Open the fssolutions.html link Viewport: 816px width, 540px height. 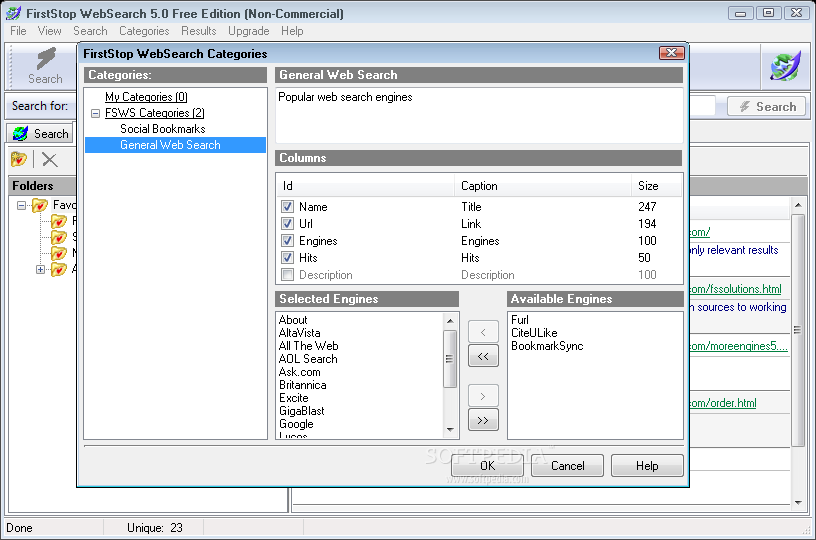(x=735, y=289)
